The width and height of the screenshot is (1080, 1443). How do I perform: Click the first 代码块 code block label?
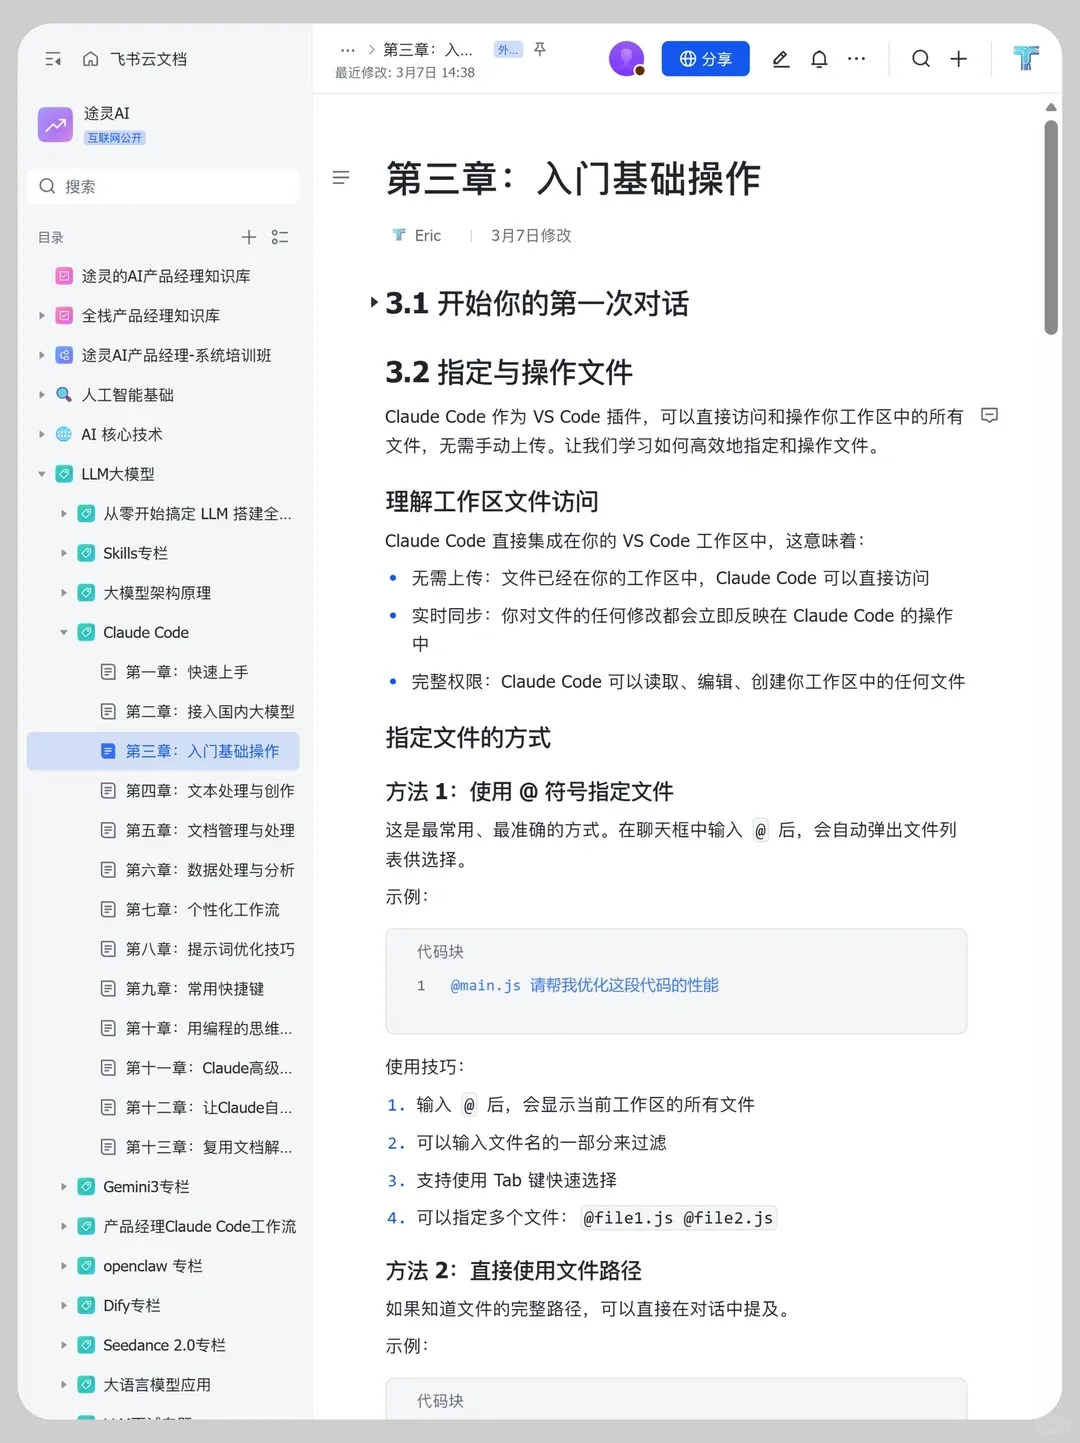pyautogui.click(x=440, y=952)
